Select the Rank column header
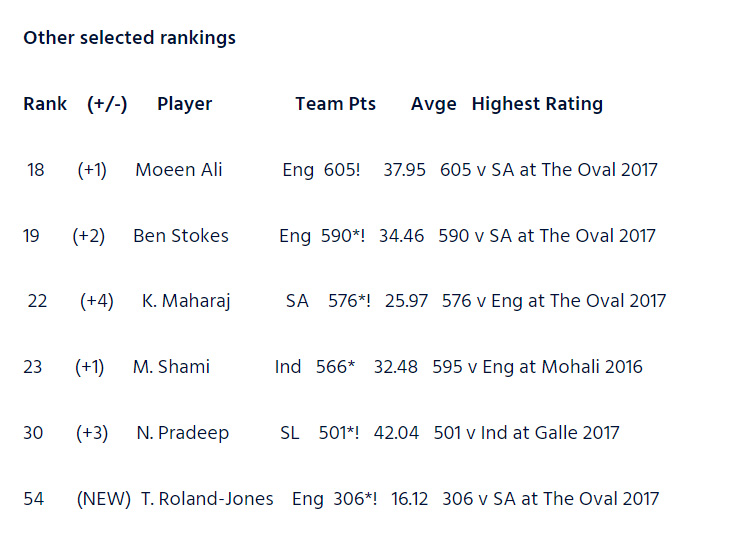The image size is (739, 542). (x=45, y=104)
